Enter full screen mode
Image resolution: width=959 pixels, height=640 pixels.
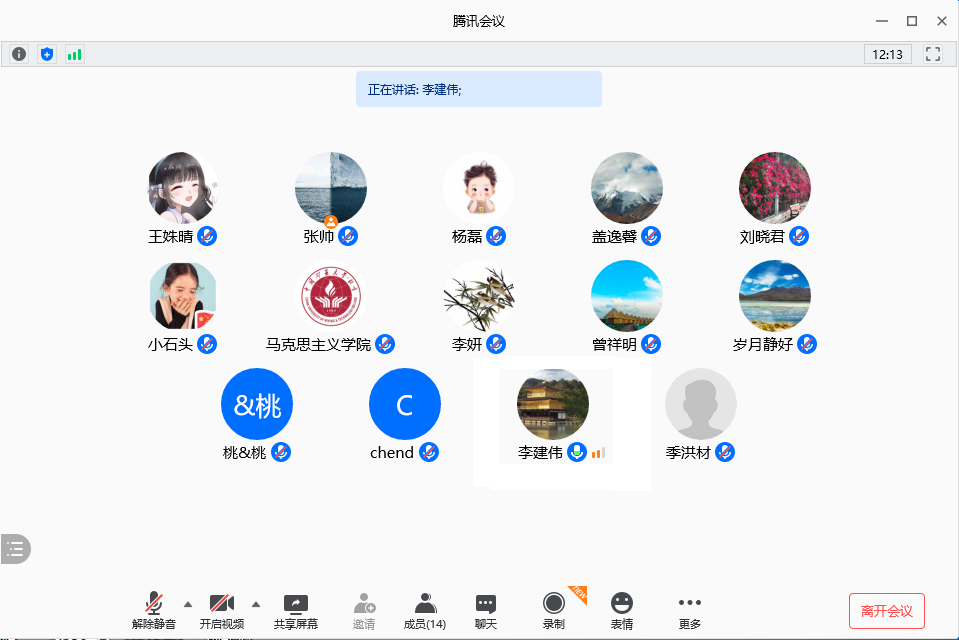point(933,54)
